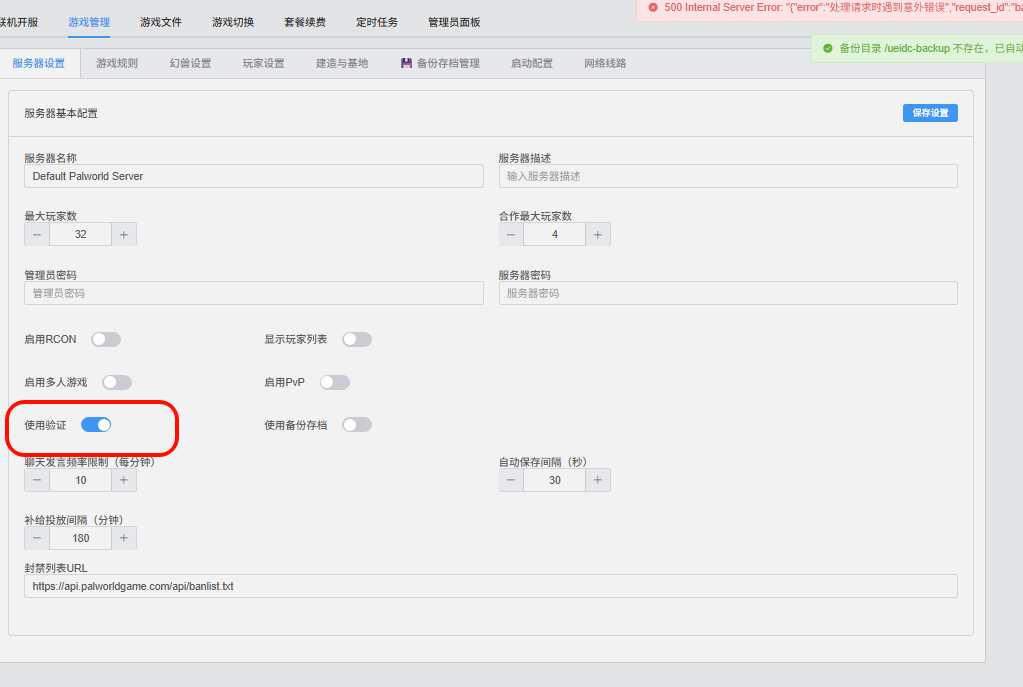Focus the 封禁列表URL text field
The height and width of the screenshot is (687, 1023).
click(x=490, y=586)
